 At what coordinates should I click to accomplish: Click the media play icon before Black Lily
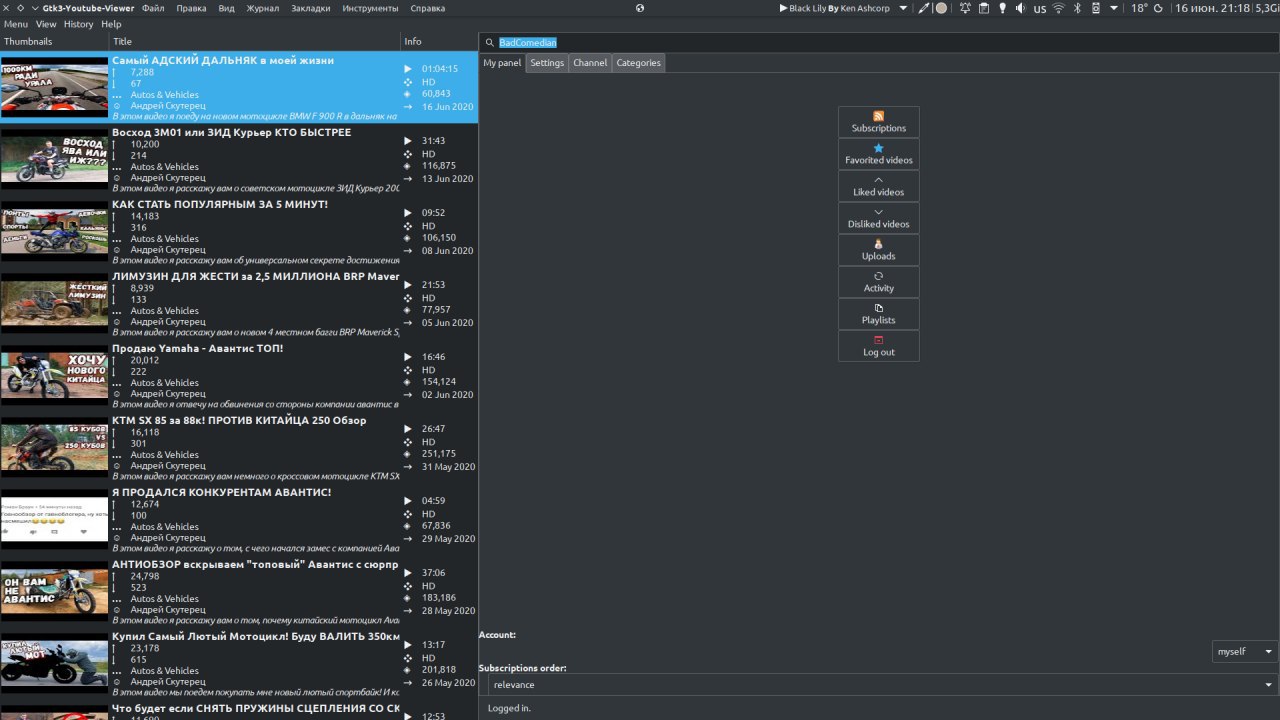click(783, 8)
